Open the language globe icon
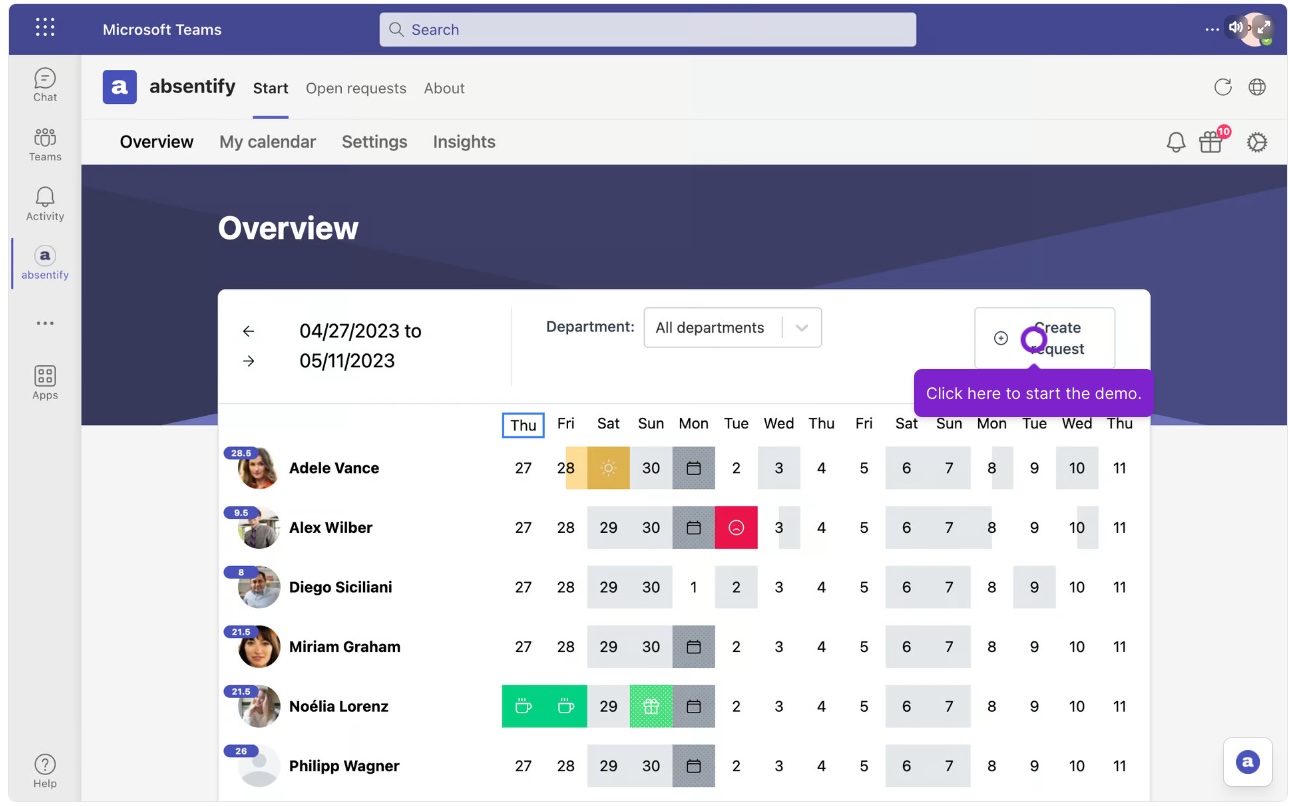 (x=1257, y=87)
